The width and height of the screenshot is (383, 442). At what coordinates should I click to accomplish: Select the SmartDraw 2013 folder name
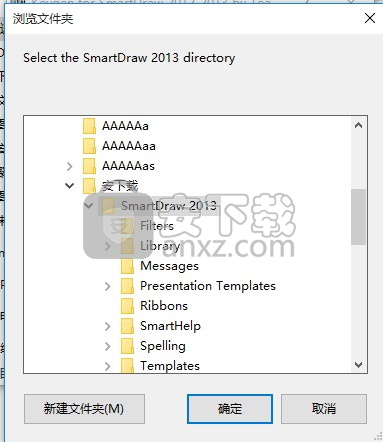click(169, 206)
